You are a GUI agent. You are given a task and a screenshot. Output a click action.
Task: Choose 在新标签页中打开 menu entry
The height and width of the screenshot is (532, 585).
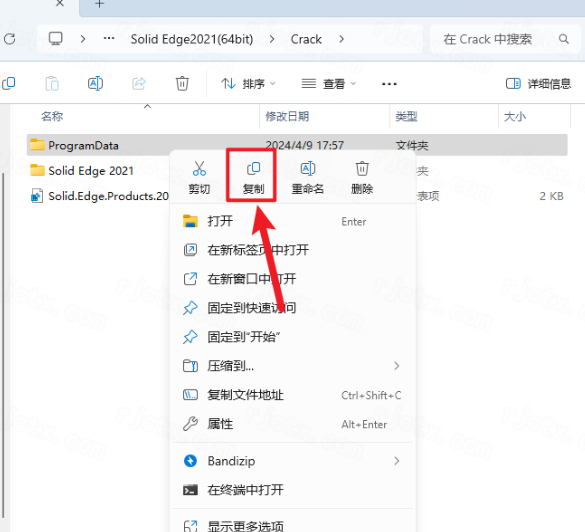tap(293, 250)
